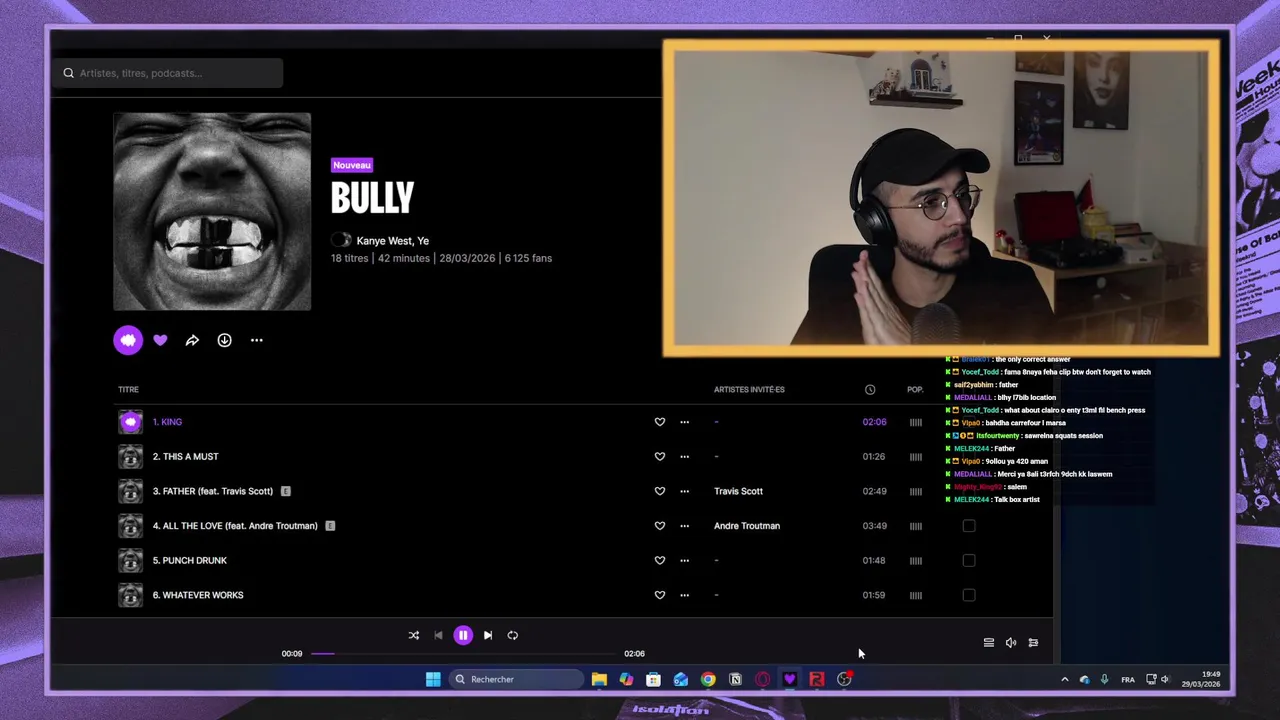The width and height of the screenshot is (1280, 720).
Task: Toggle shuffle mode in the player bar
Action: click(413, 635)
